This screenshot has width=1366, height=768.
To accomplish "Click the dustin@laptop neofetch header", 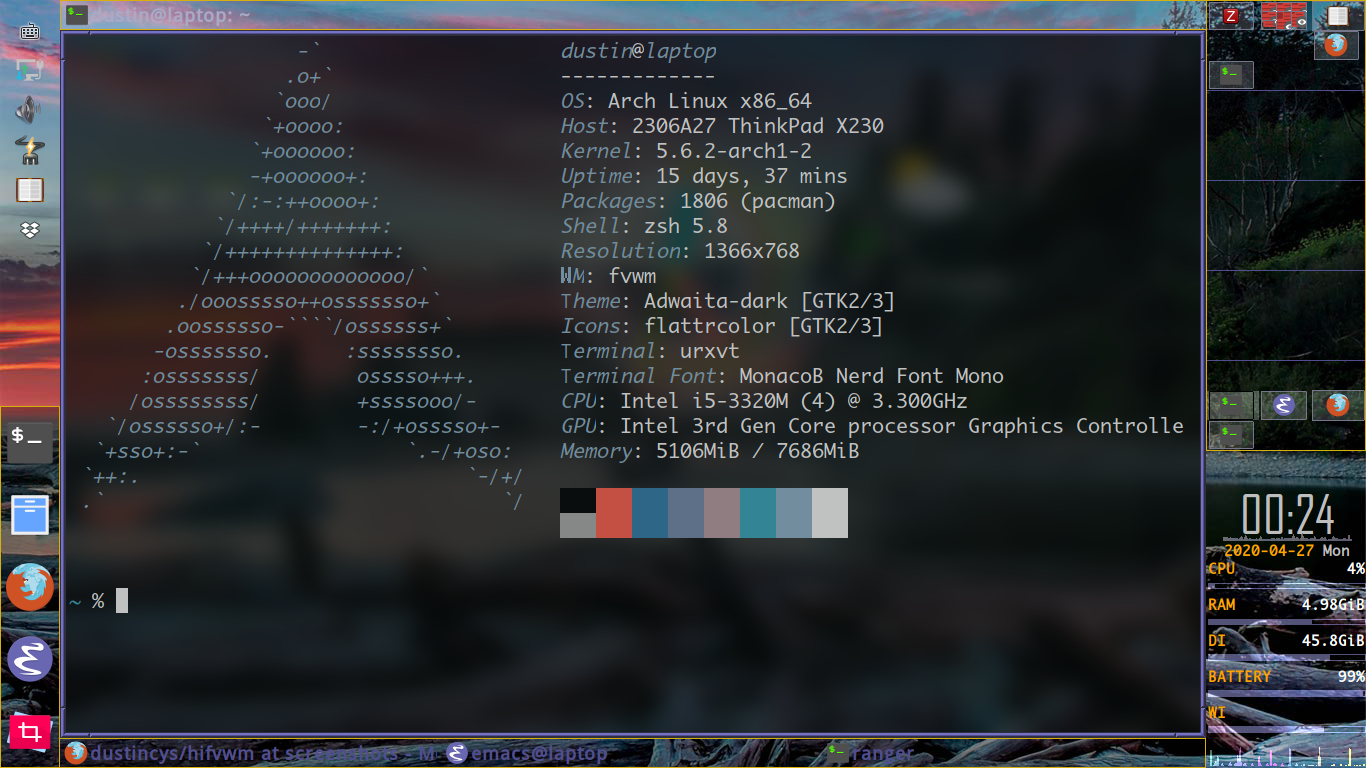I will [x=639, y=51].
